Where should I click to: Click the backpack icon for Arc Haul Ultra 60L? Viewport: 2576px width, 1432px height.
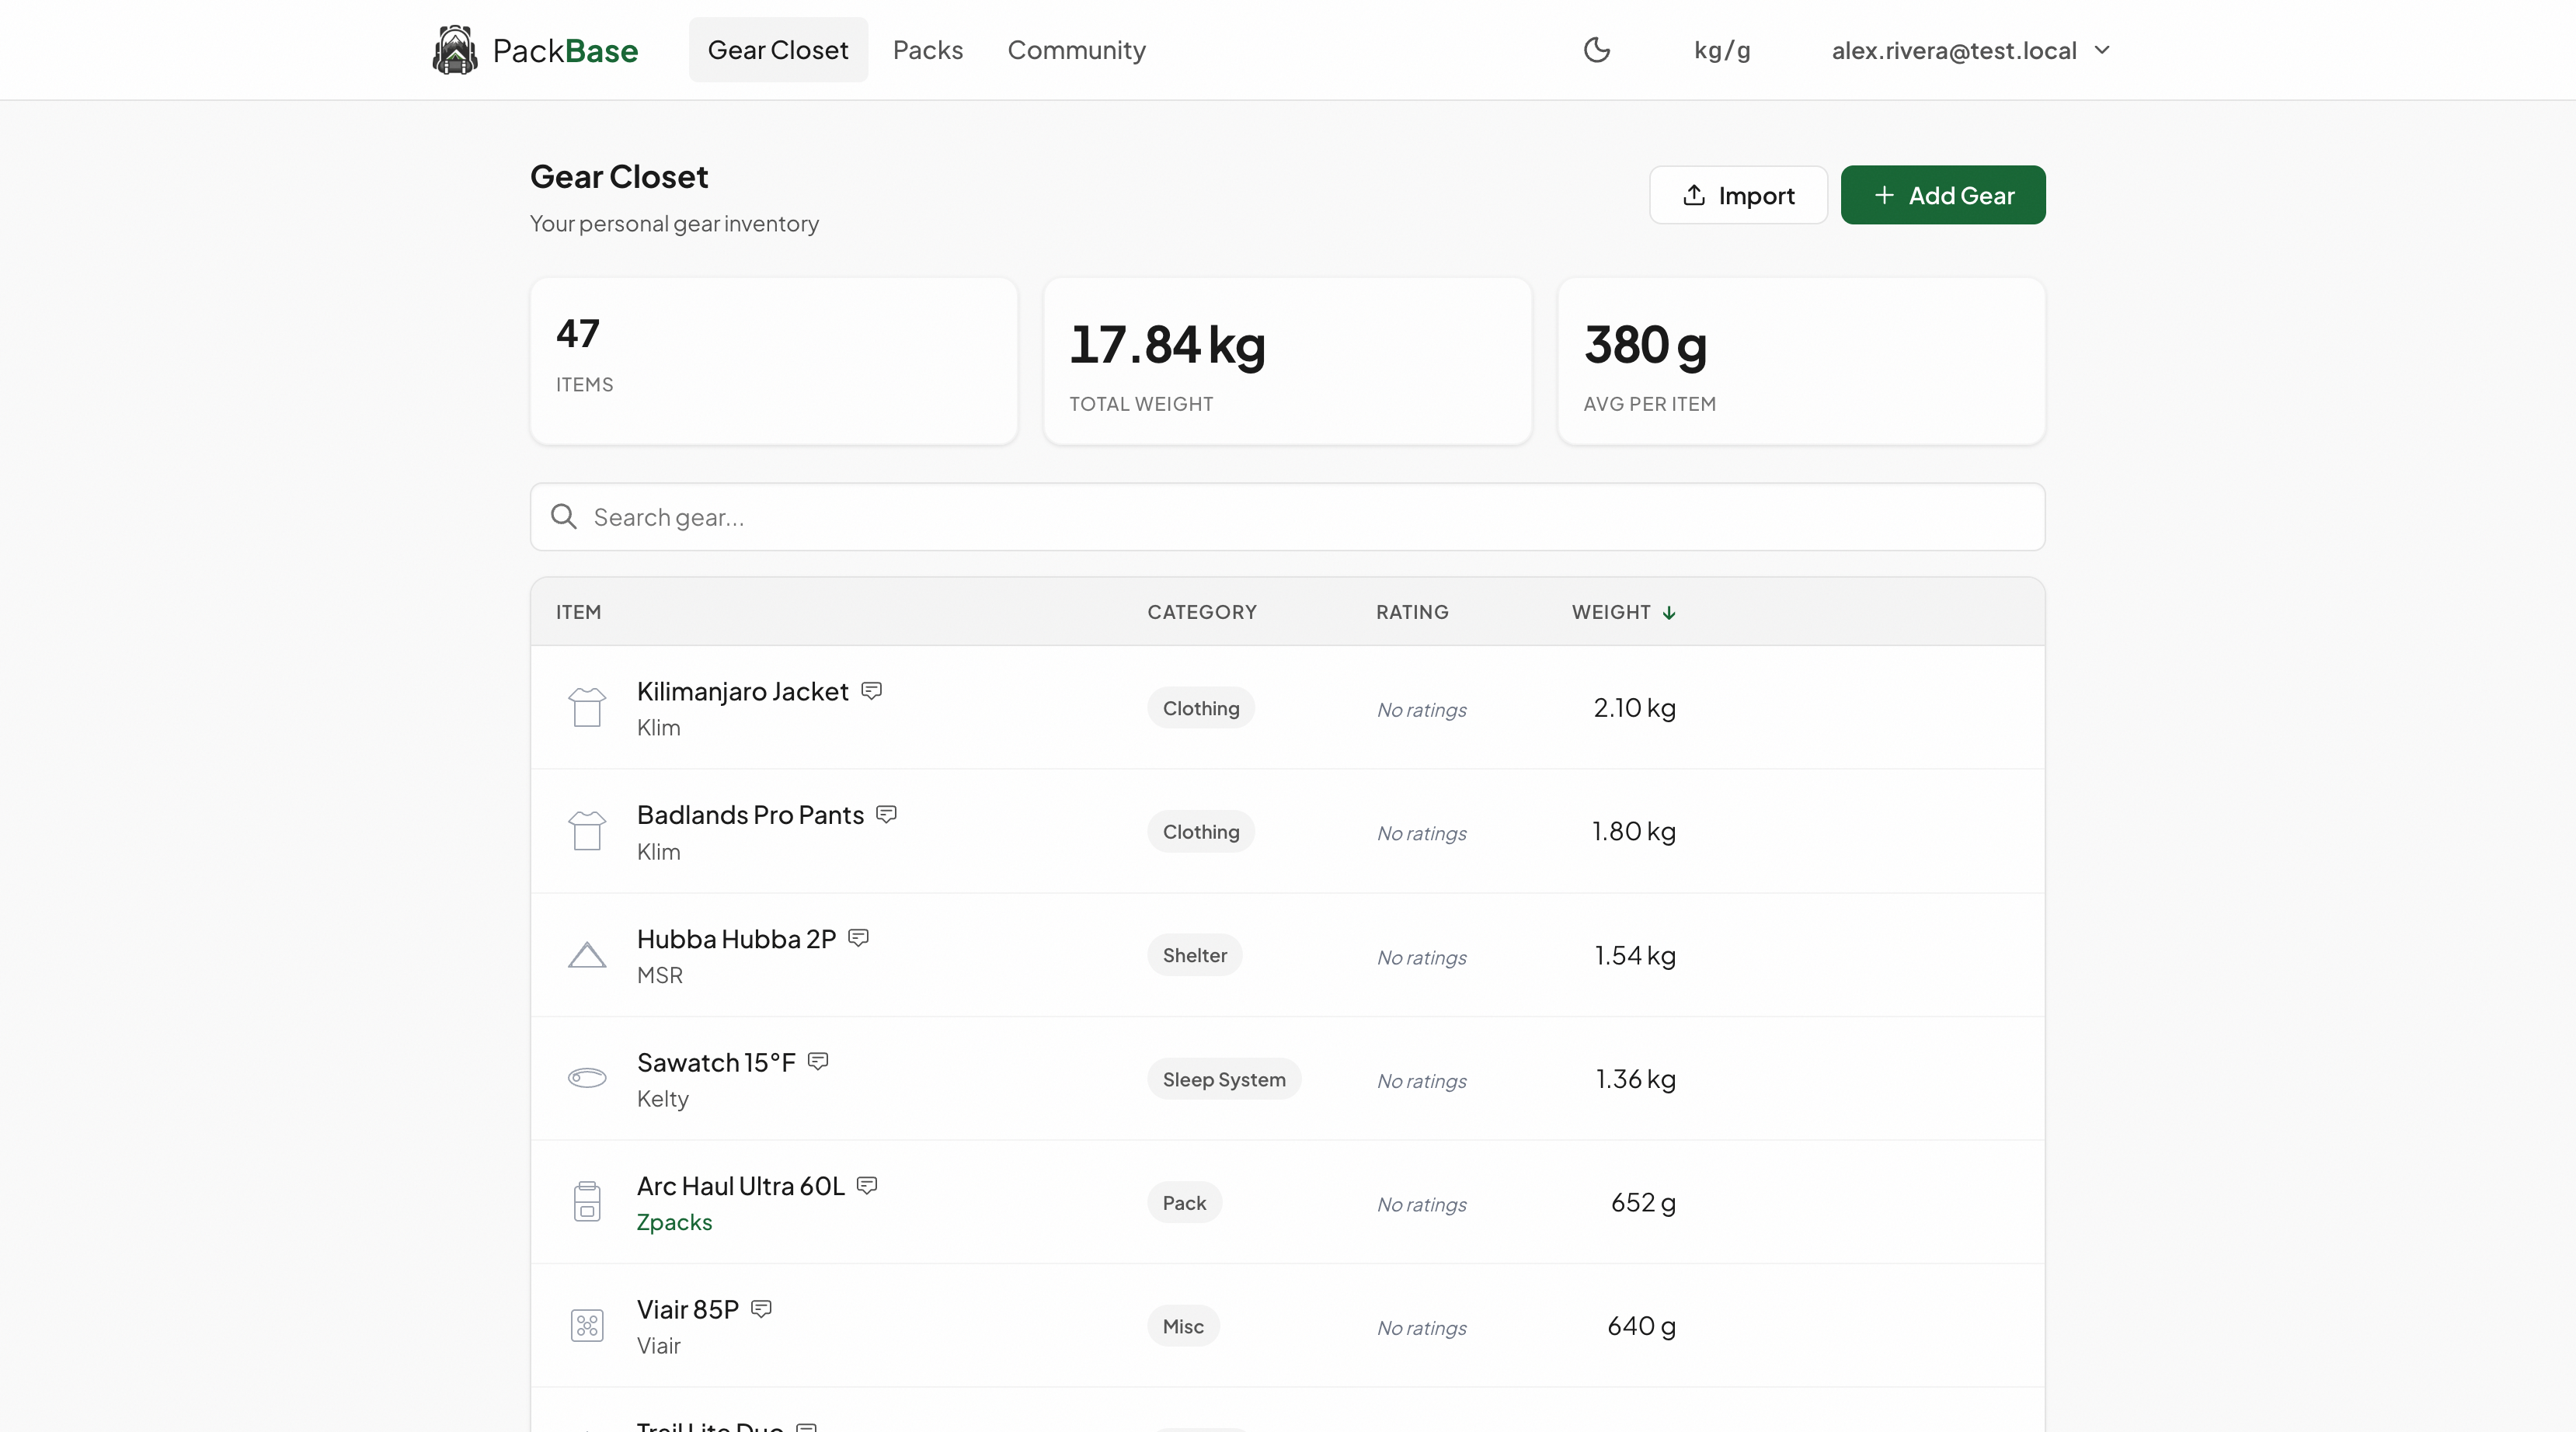click(x=587, y=1202)
